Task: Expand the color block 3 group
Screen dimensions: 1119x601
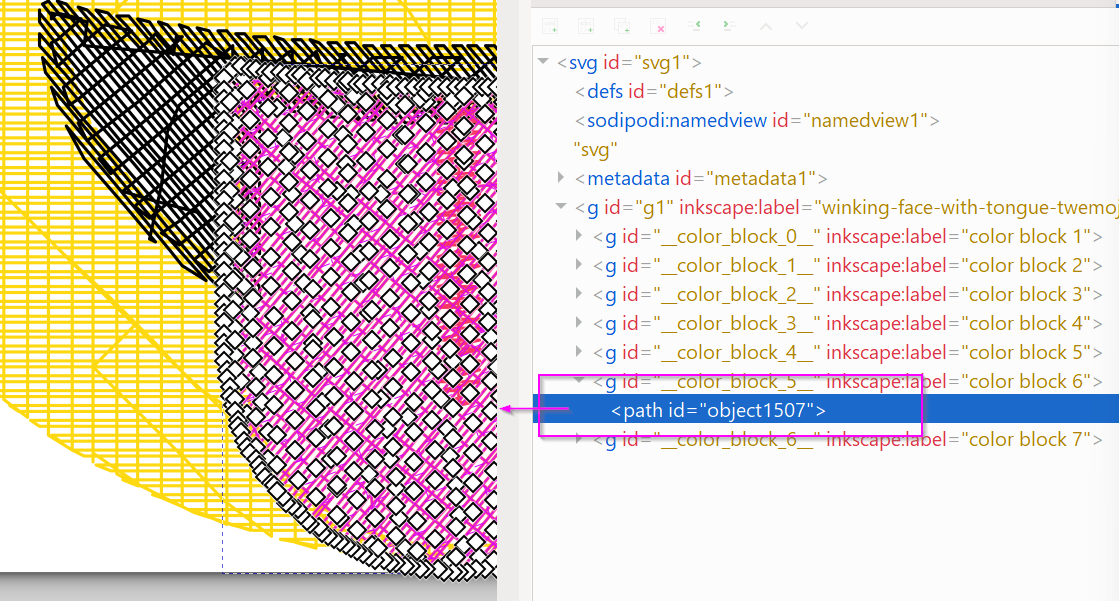Action: pyautogui.click(x=579, y=293)
